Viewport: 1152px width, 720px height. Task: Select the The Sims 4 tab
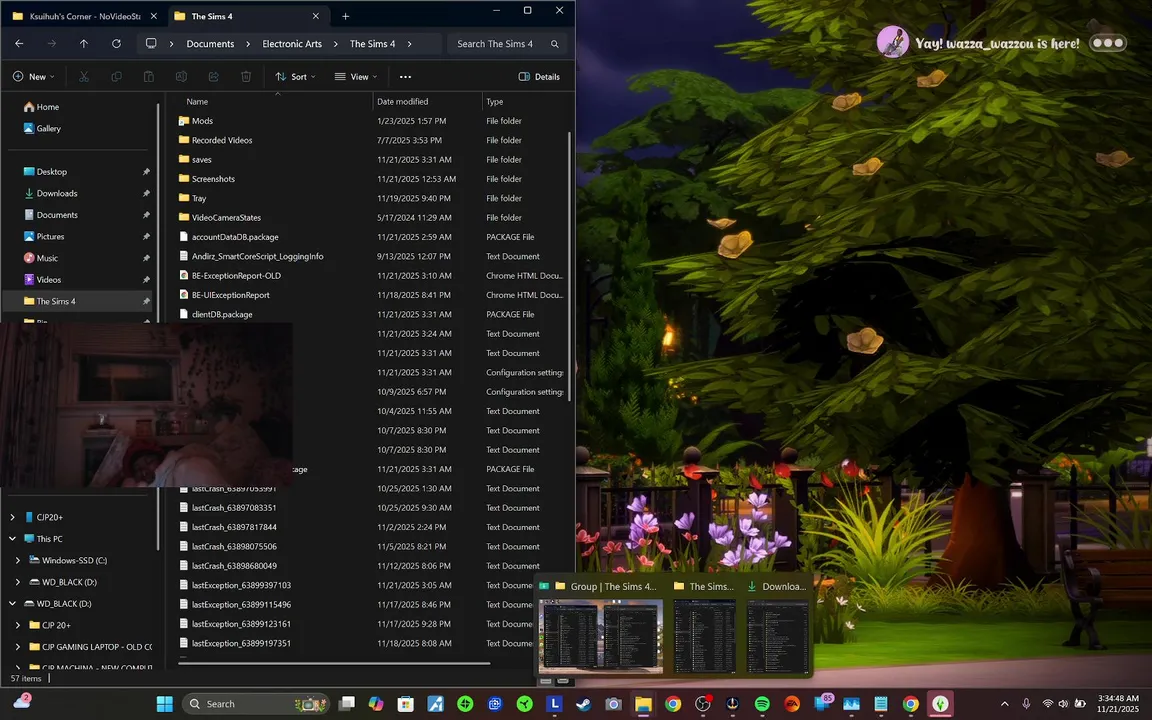(247, 16)
